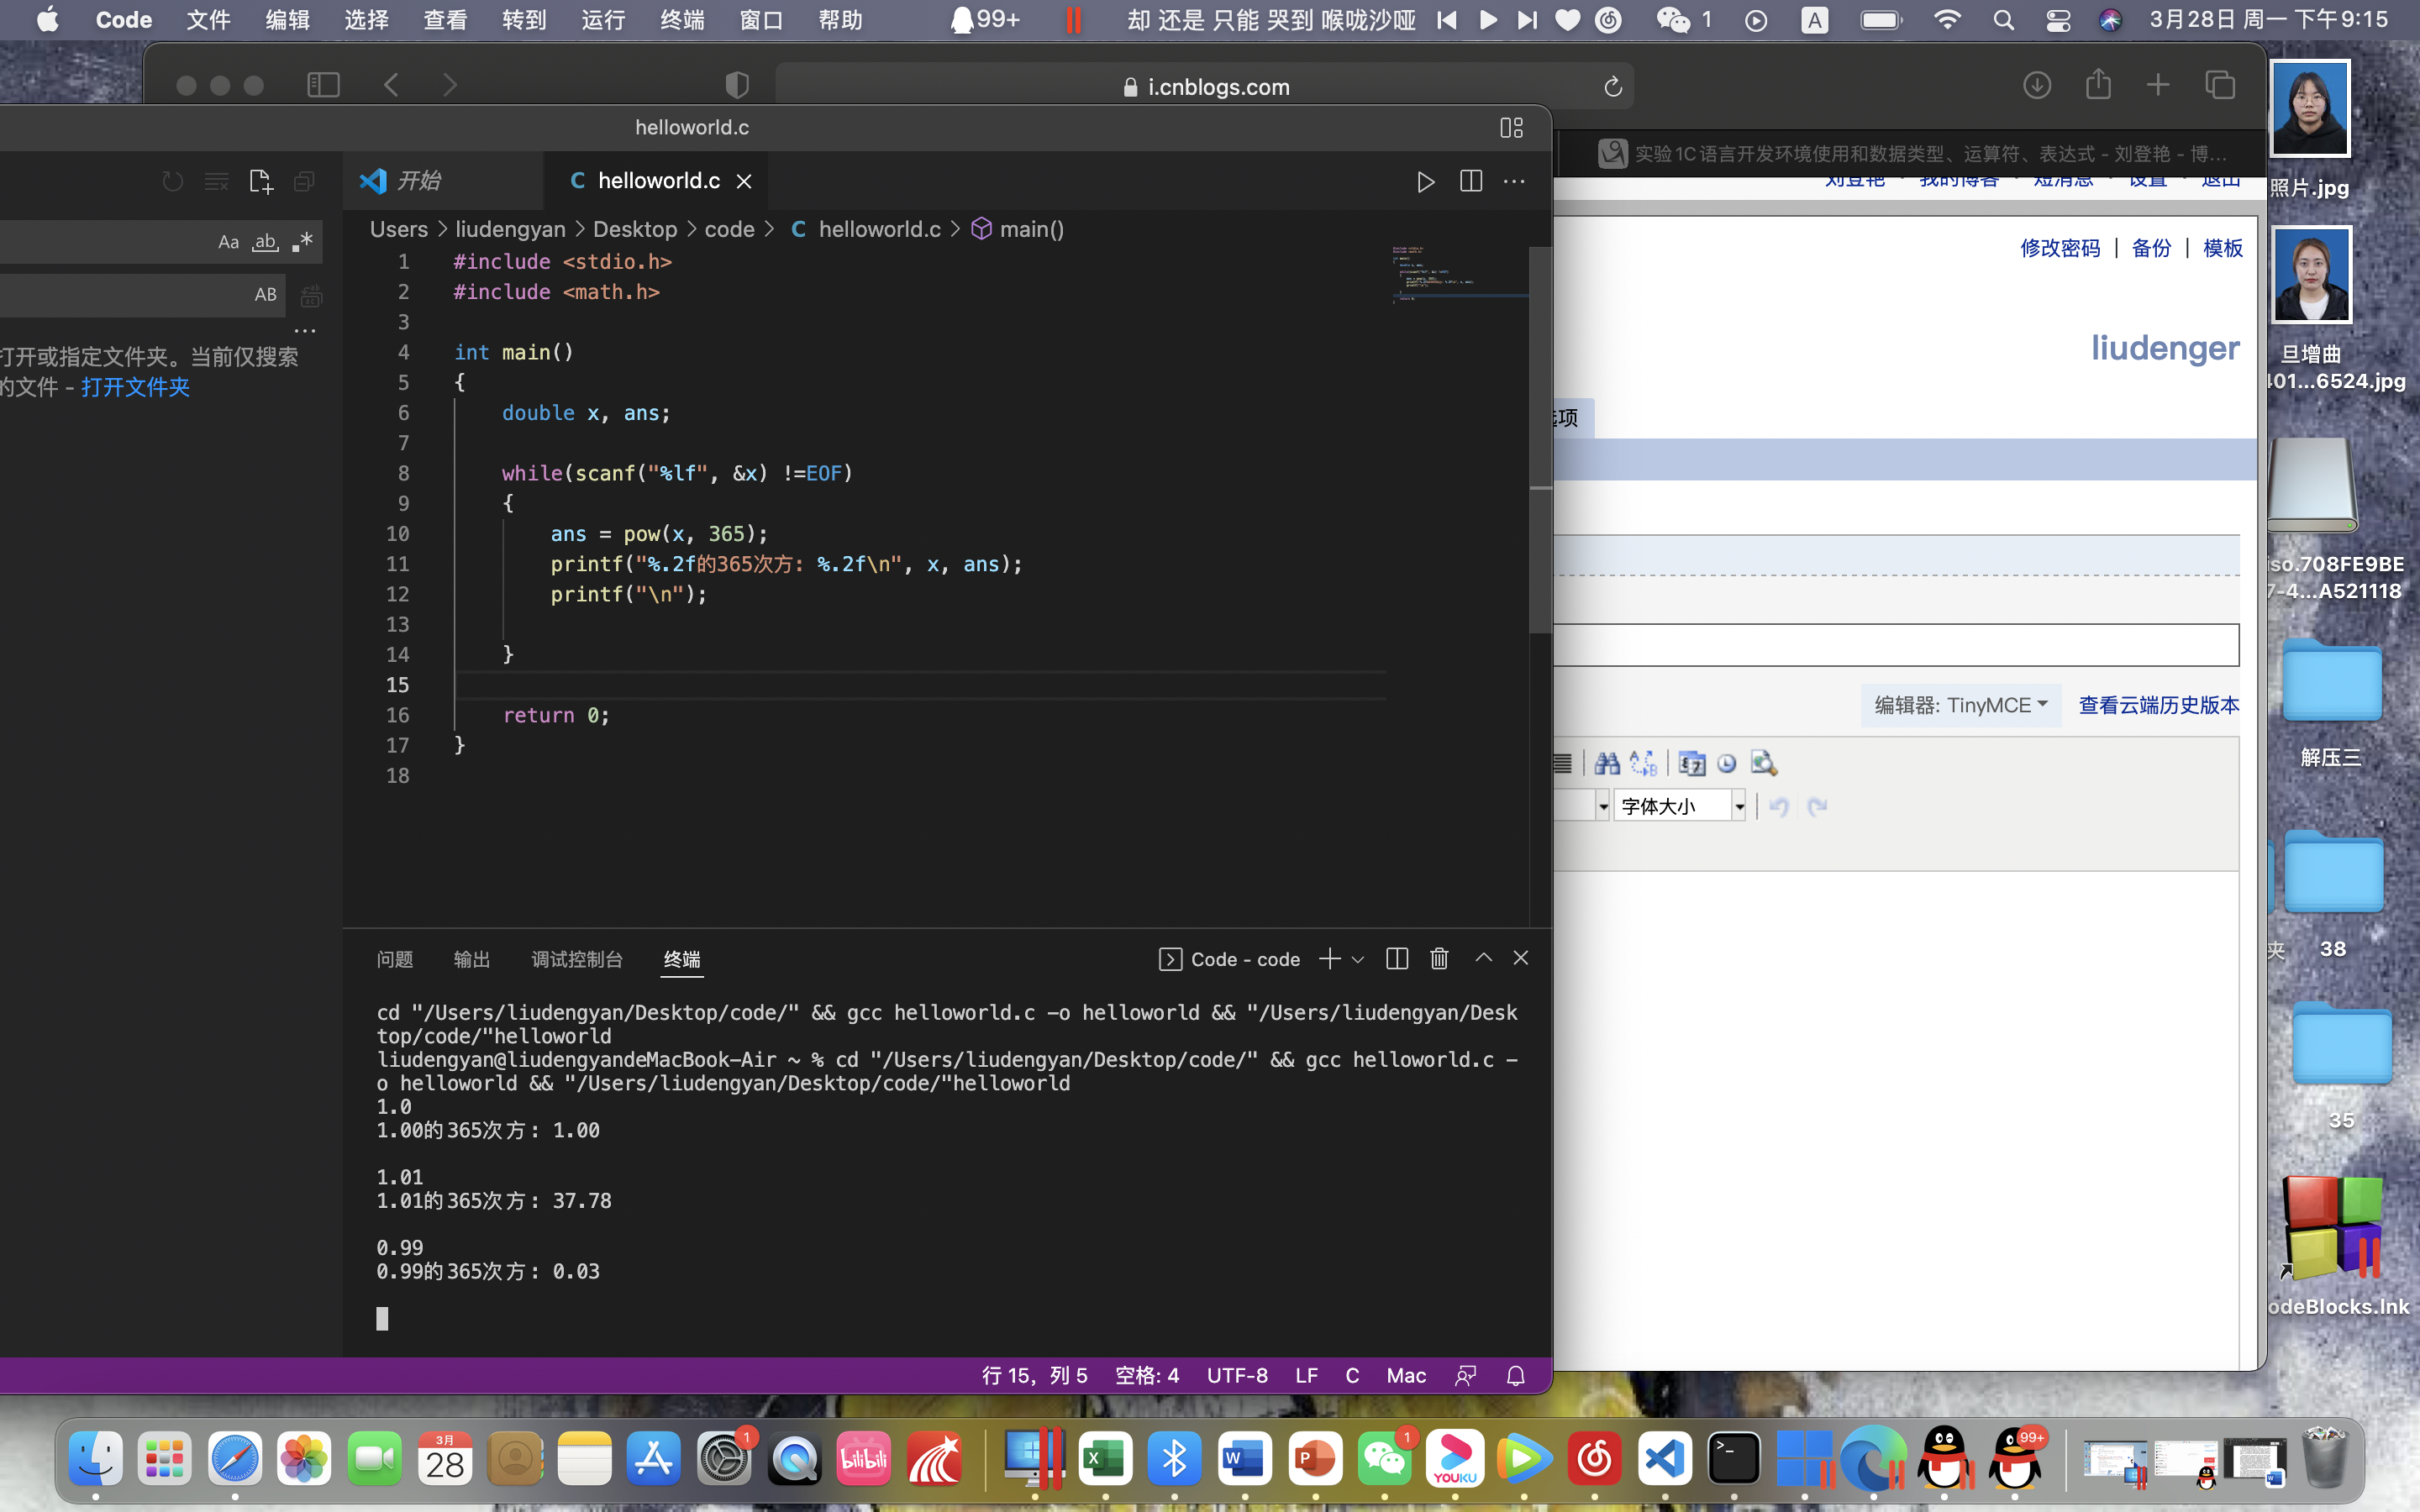Enable regular expression search toggle

coord(302,242)
